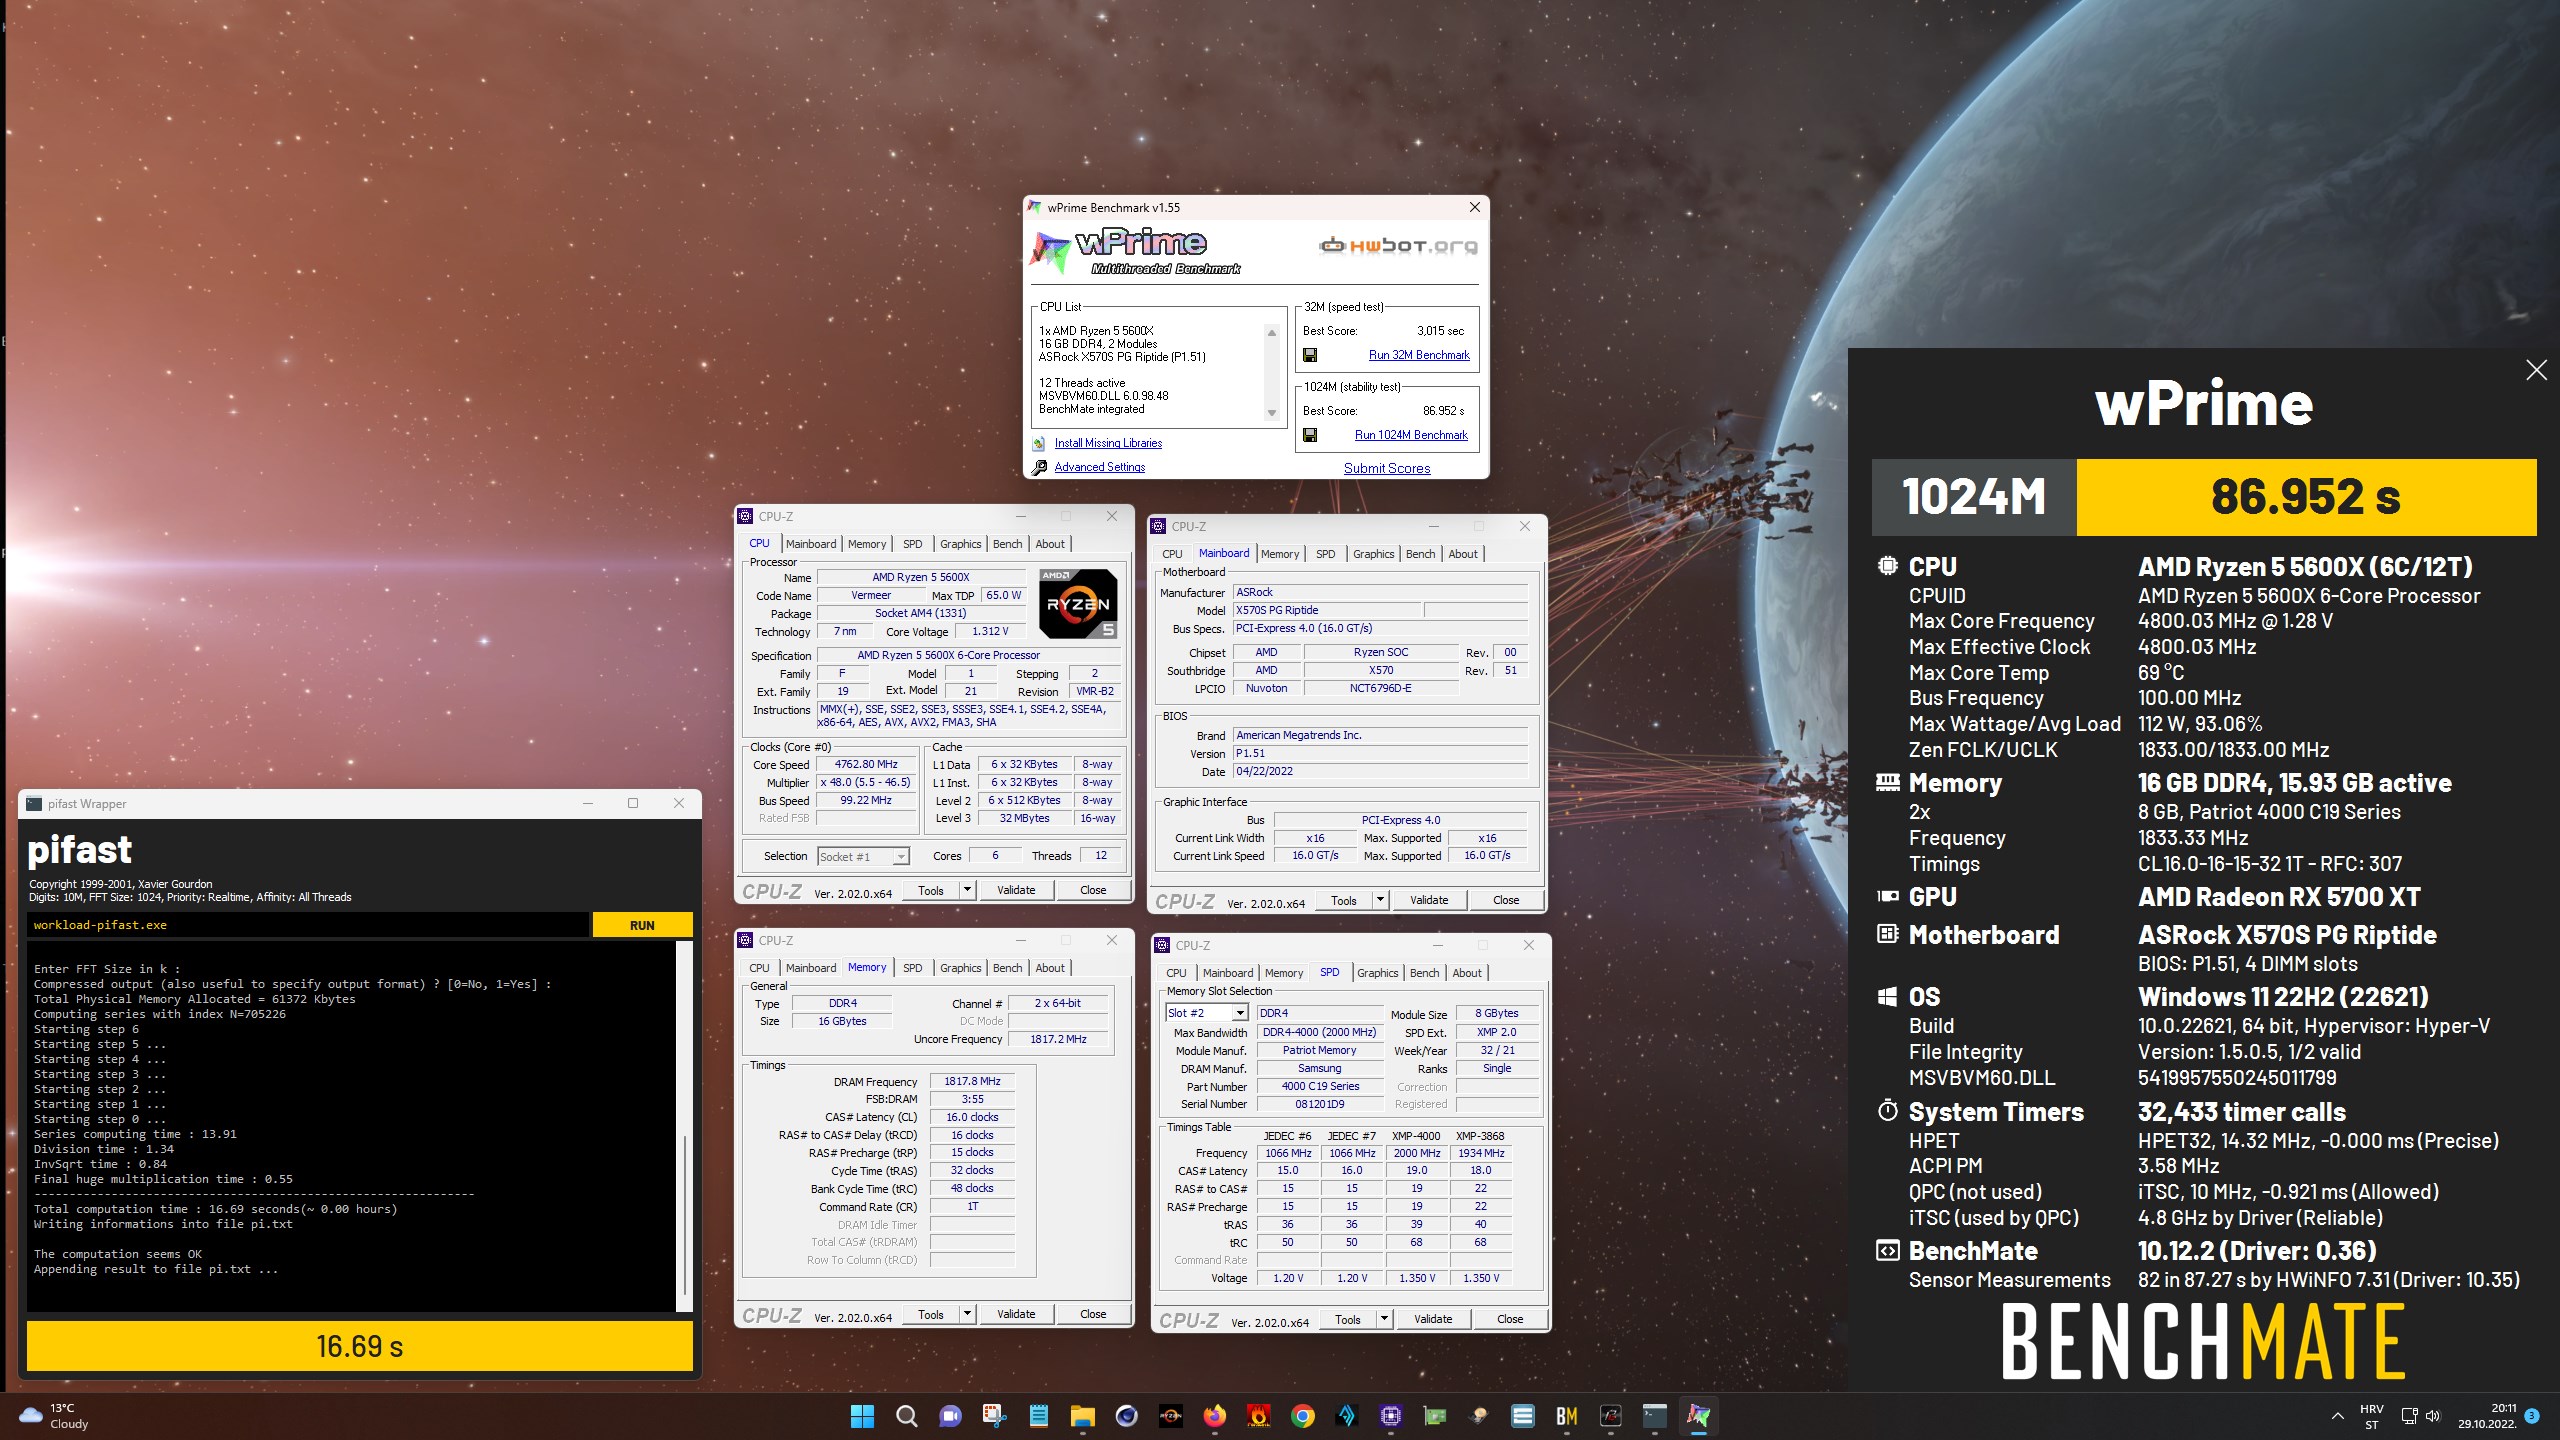Select the HRV ST keyboard language indicator
This screenshot has height=1440, width=2560.
coord(2371,1416)
